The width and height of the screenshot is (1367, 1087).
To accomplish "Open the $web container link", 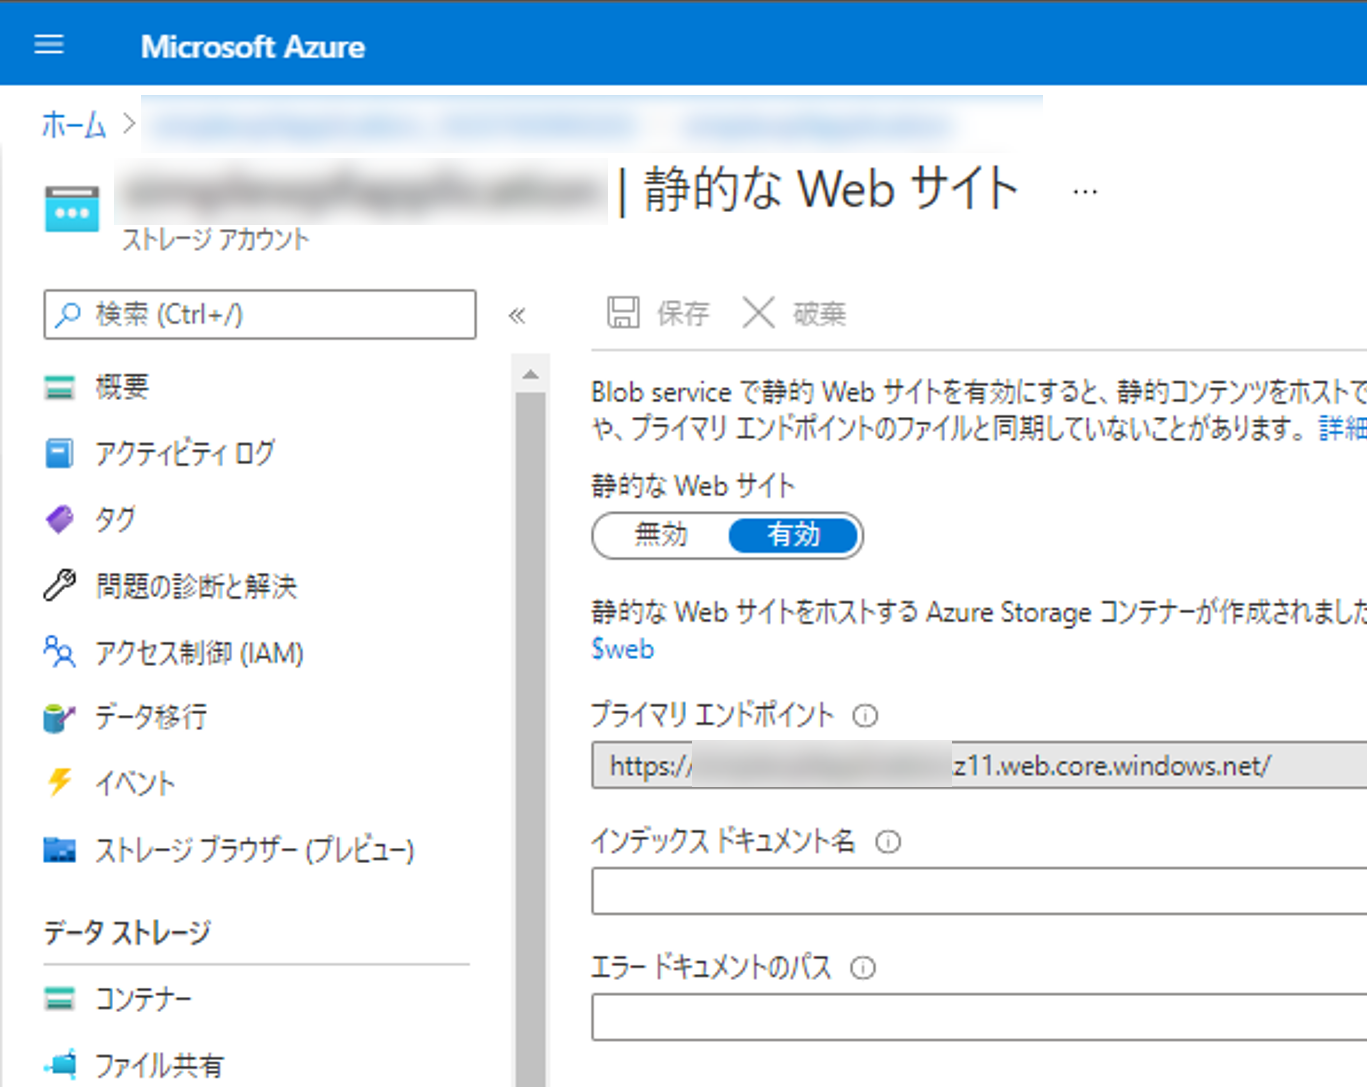I will point(622,649).
